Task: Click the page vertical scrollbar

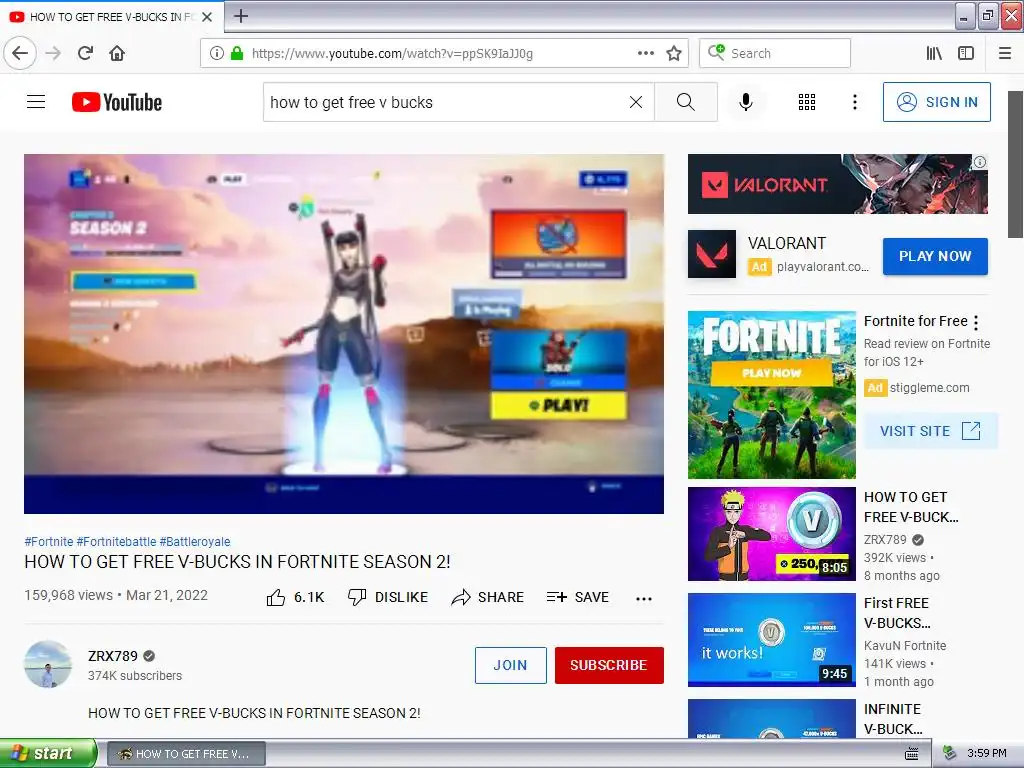Action: [1015, 165]
